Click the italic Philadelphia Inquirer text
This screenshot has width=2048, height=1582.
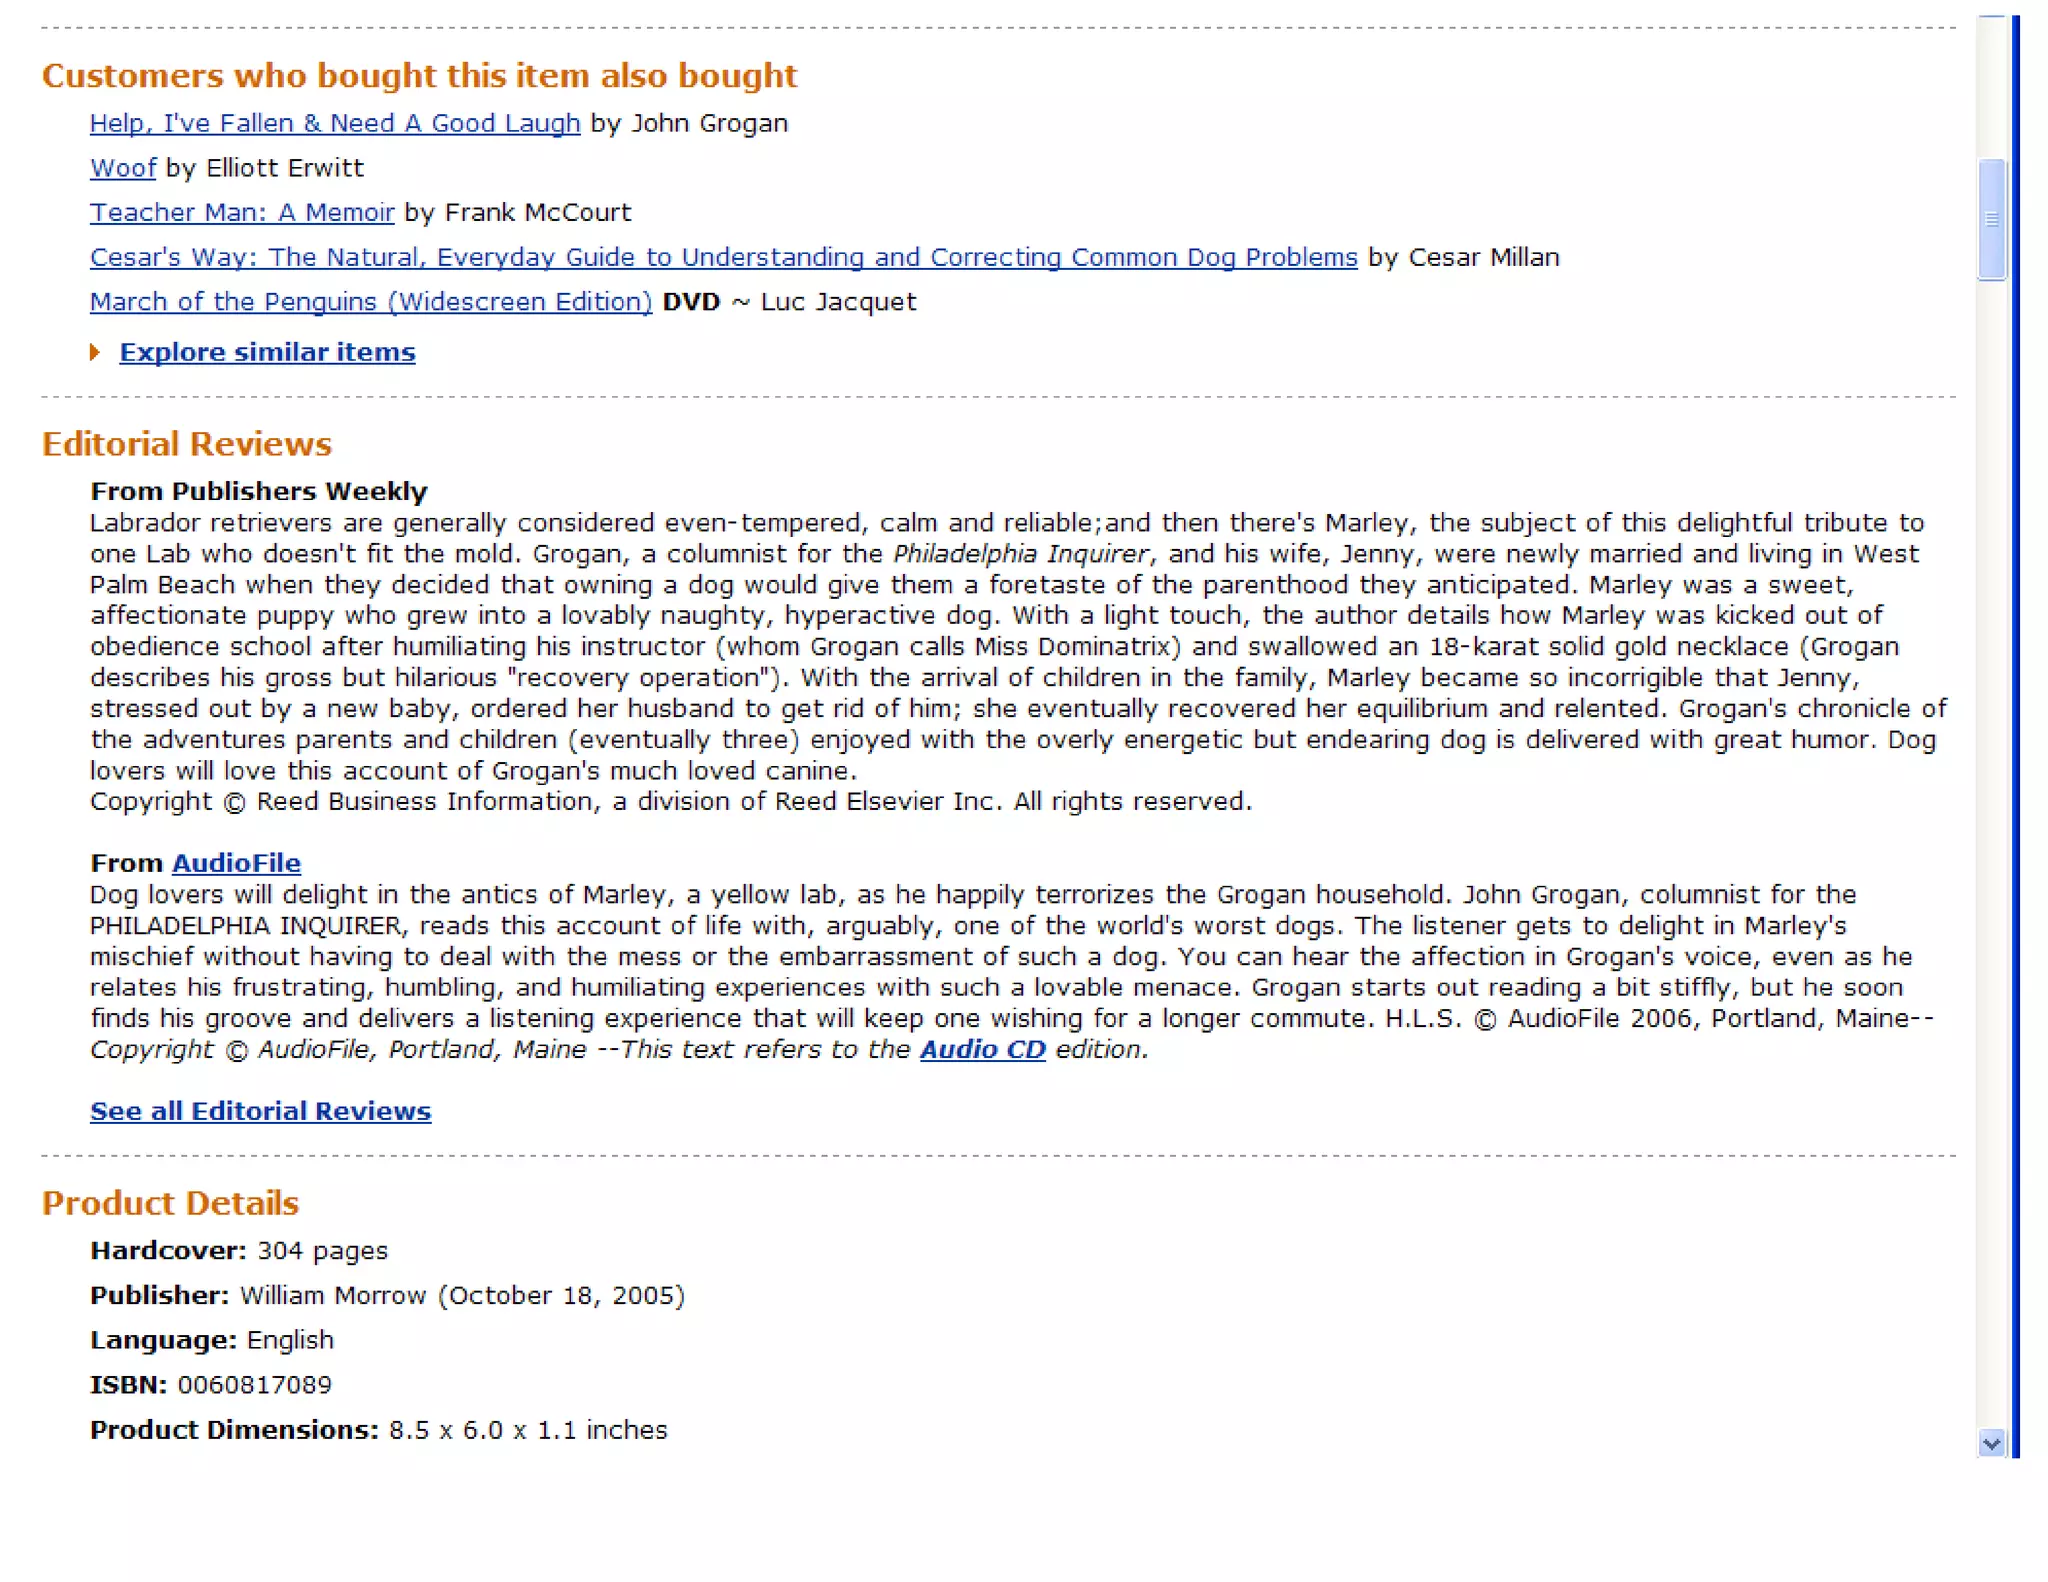[1021, 554]
